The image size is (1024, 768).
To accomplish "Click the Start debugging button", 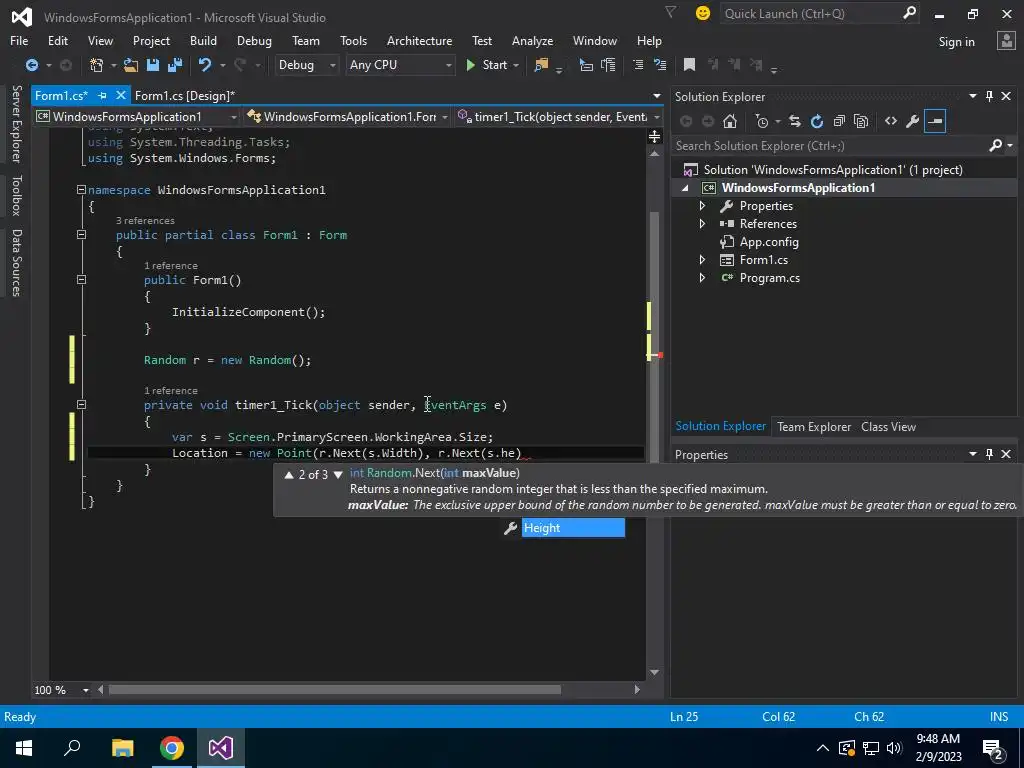I will (x=487, y=65).
